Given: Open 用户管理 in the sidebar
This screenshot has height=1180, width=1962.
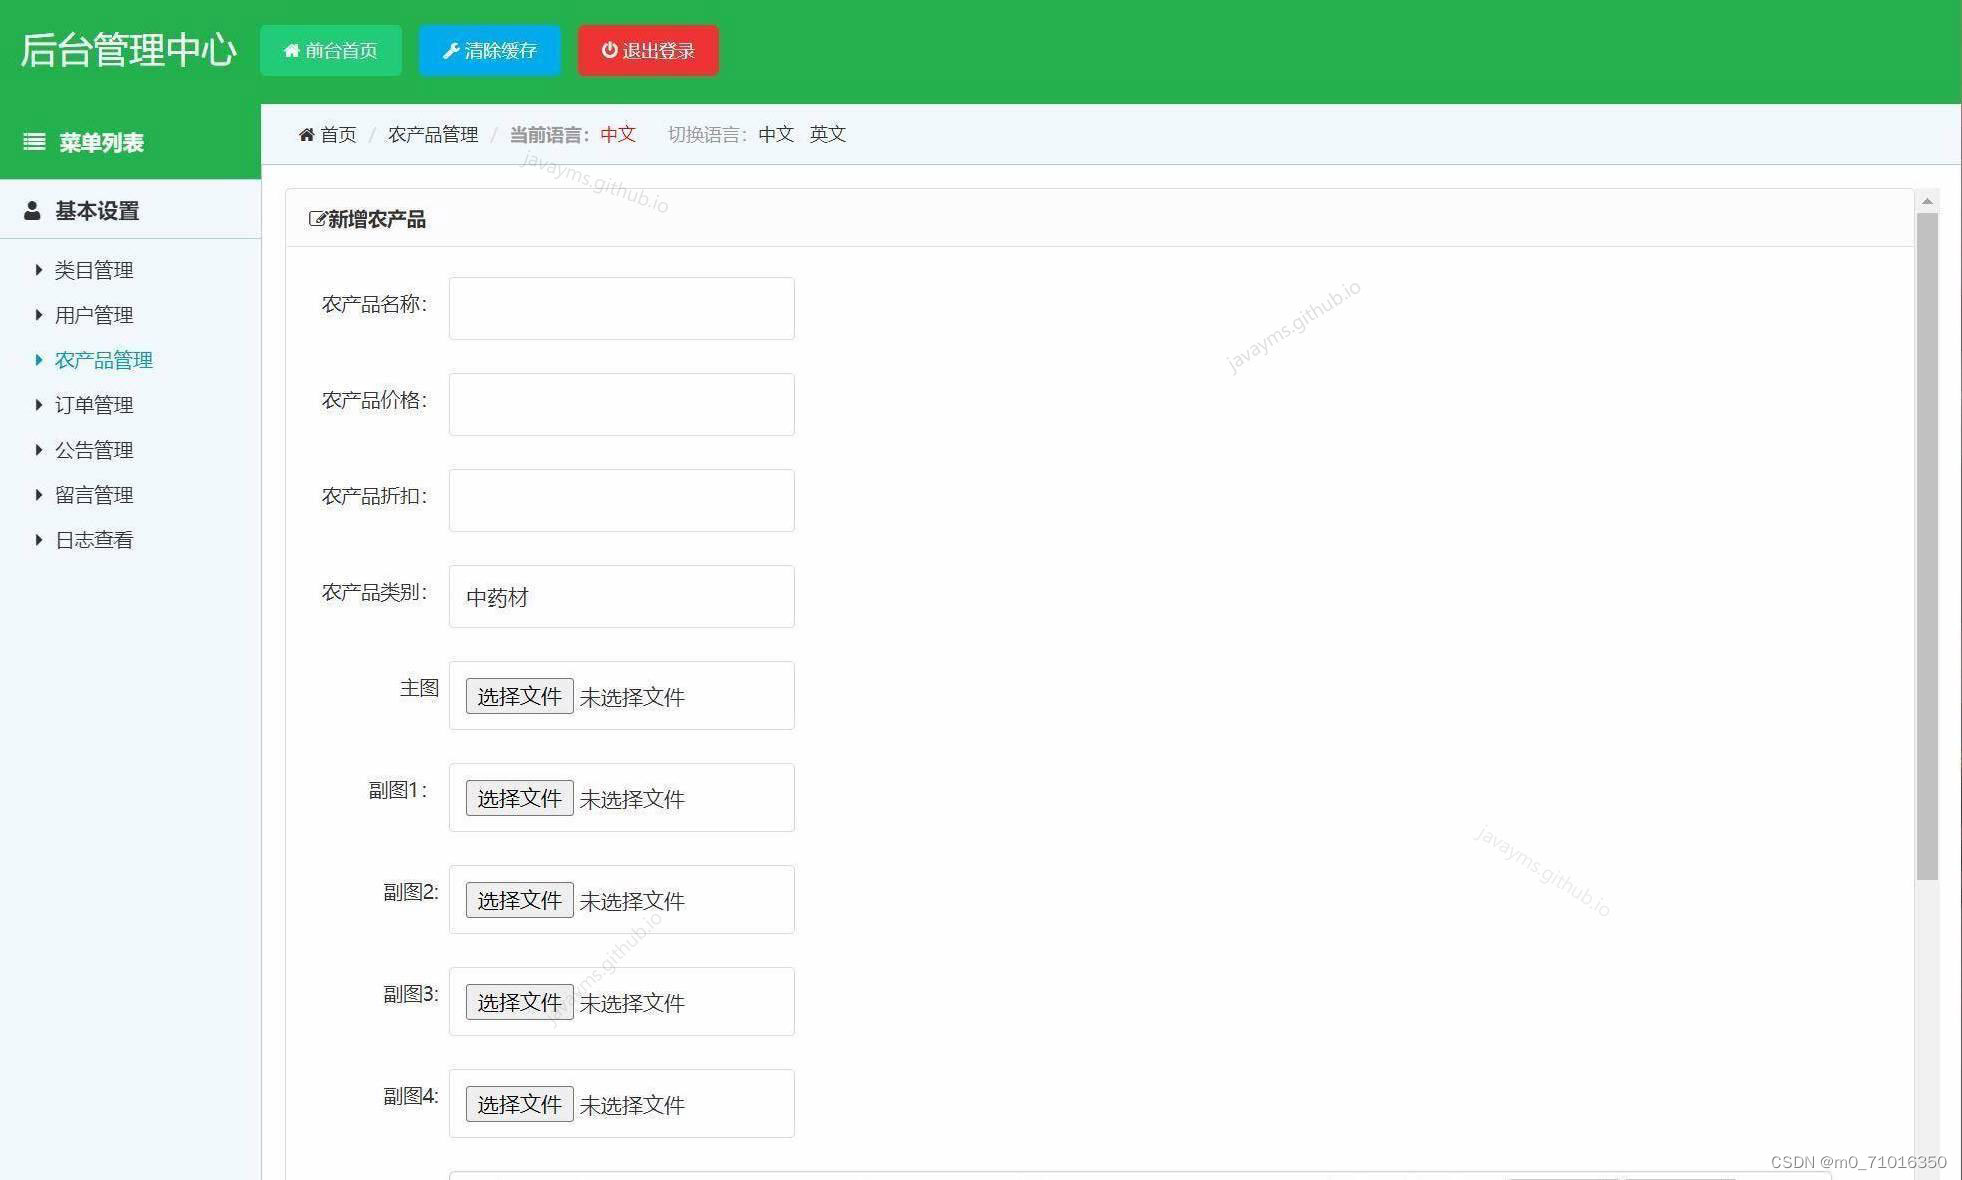Looking at the screenshot, I should point(93,315).
